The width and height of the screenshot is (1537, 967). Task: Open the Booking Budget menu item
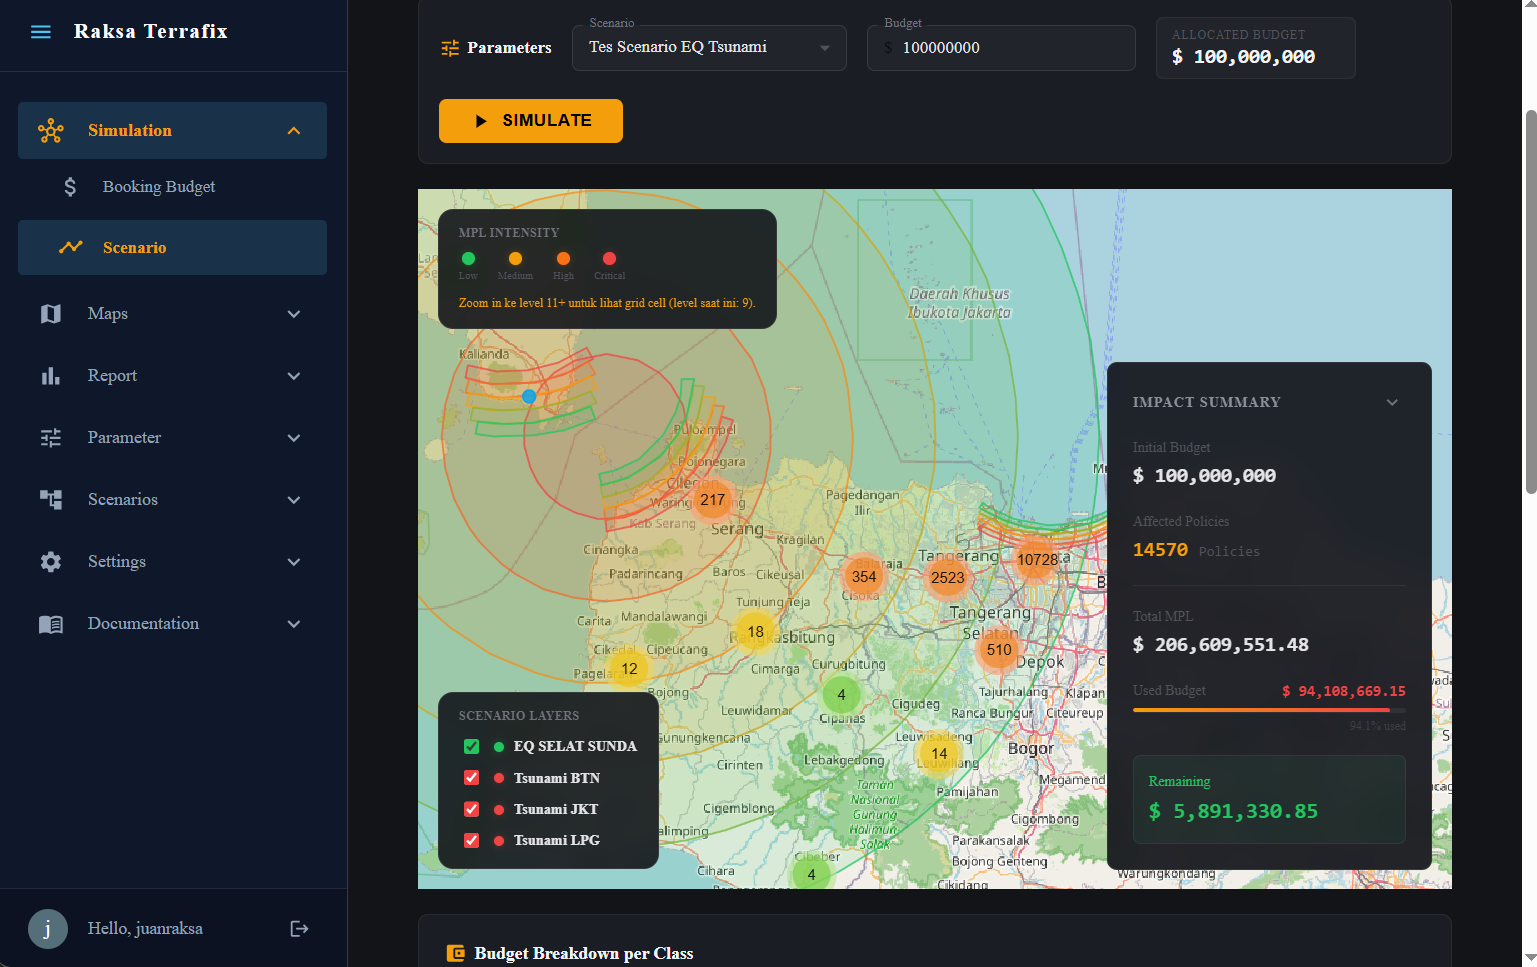pyautogui.click(x=172, y=187)
